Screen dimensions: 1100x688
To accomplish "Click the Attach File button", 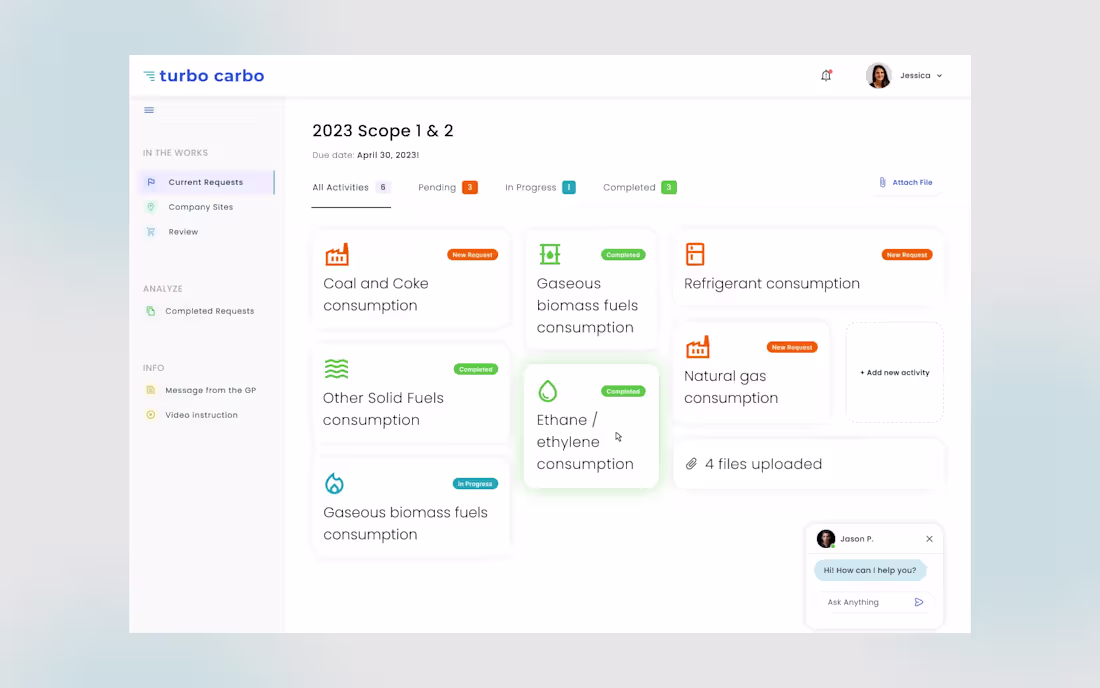I will tap(905, 182).
